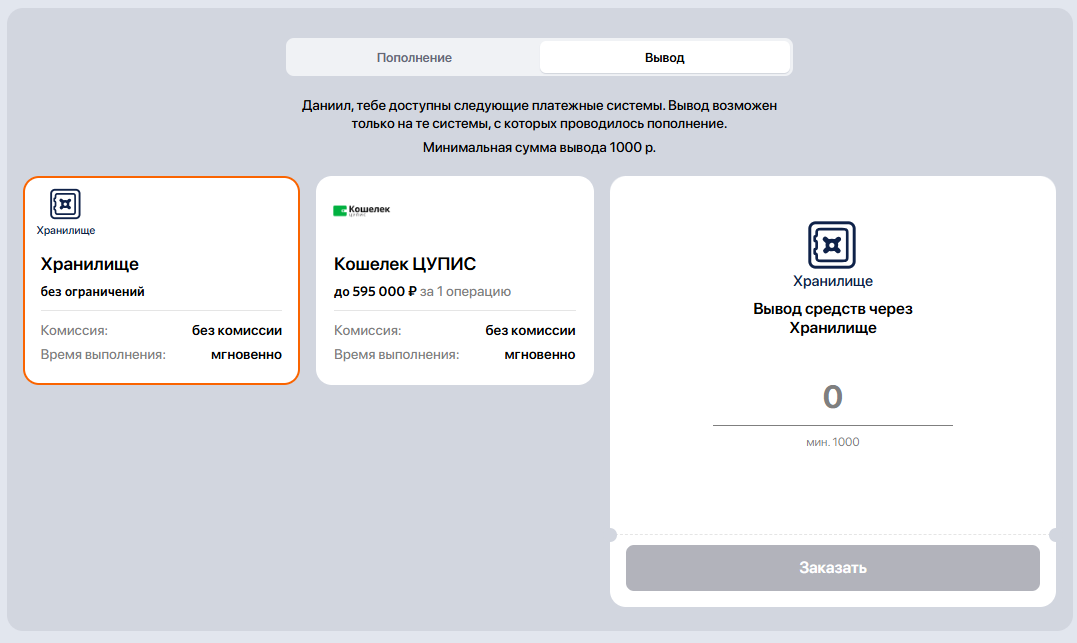Choose the Кошелек ЦУПИС payment method title

(x=404, y=264)
